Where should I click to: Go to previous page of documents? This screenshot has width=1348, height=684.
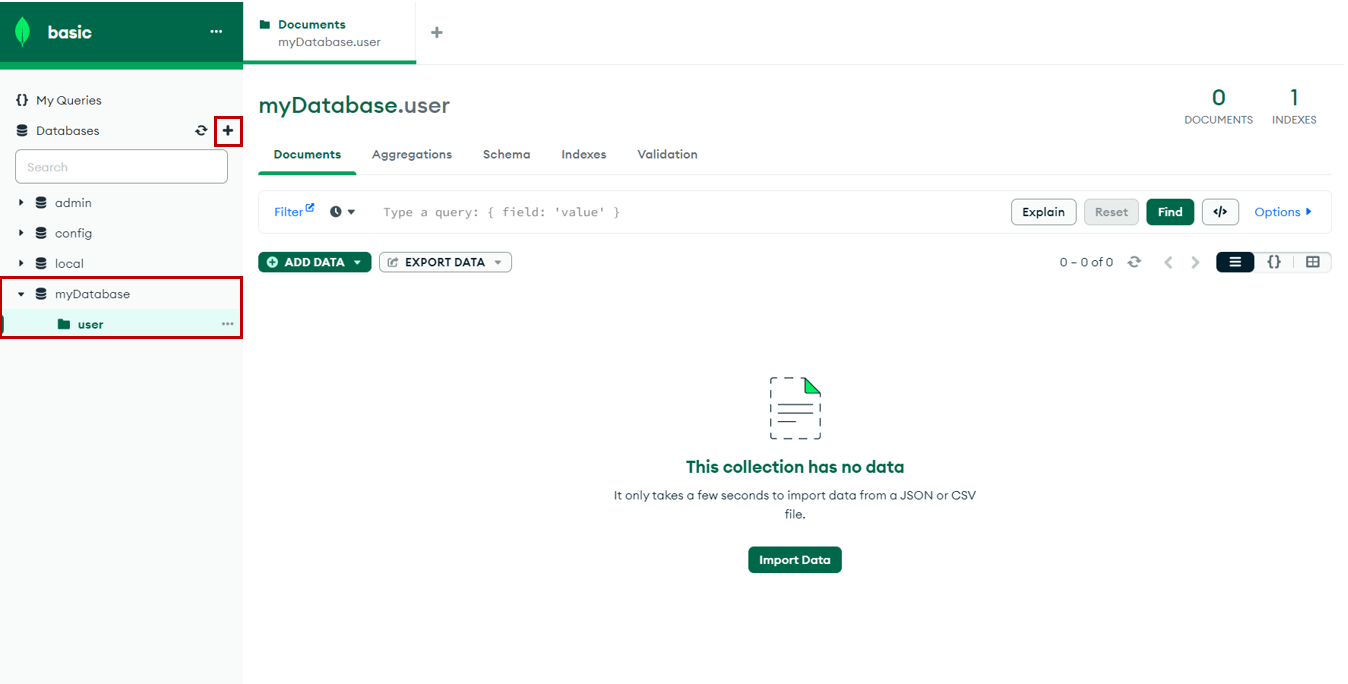(1168, 262)
